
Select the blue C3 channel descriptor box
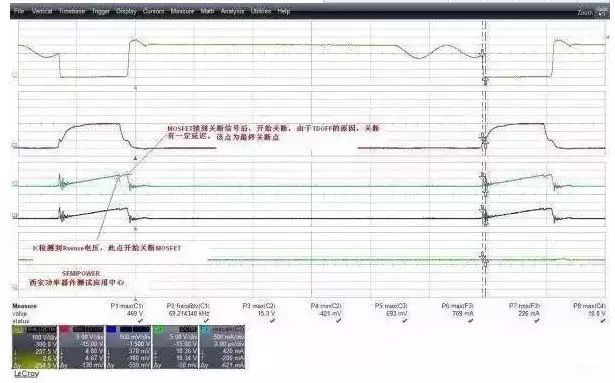pos(128,347)
